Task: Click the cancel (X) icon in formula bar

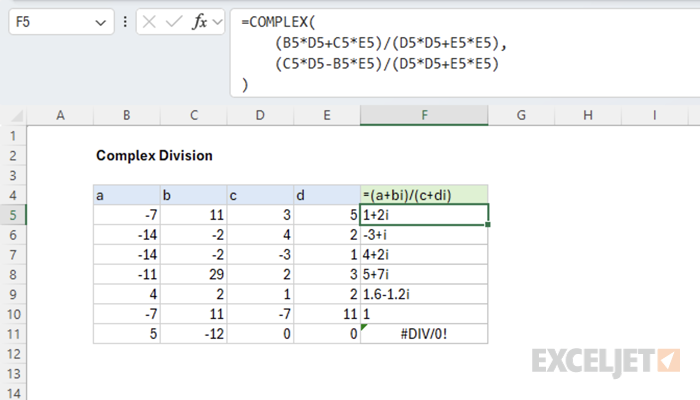Action: click(x=149, y=22)
